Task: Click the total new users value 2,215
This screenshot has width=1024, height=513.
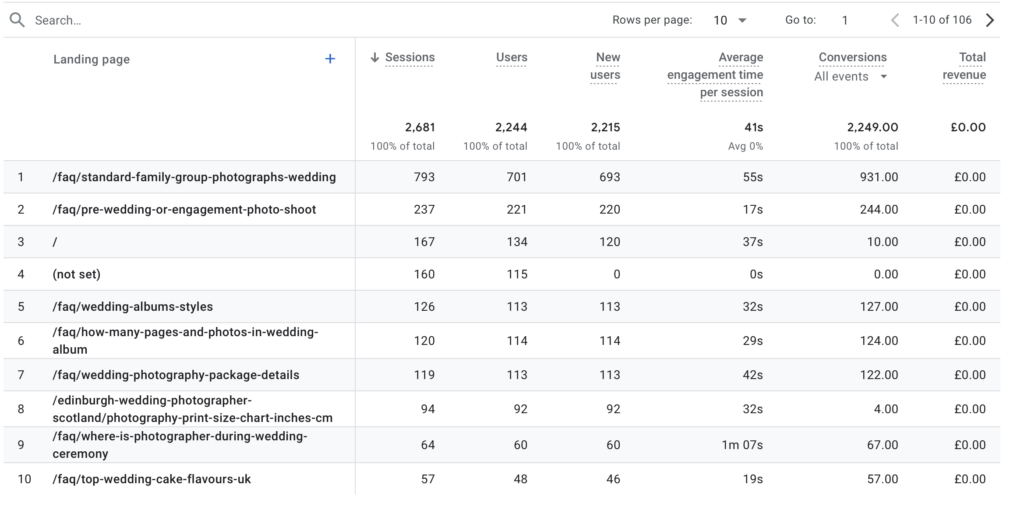Action: [x=604, y=127]
